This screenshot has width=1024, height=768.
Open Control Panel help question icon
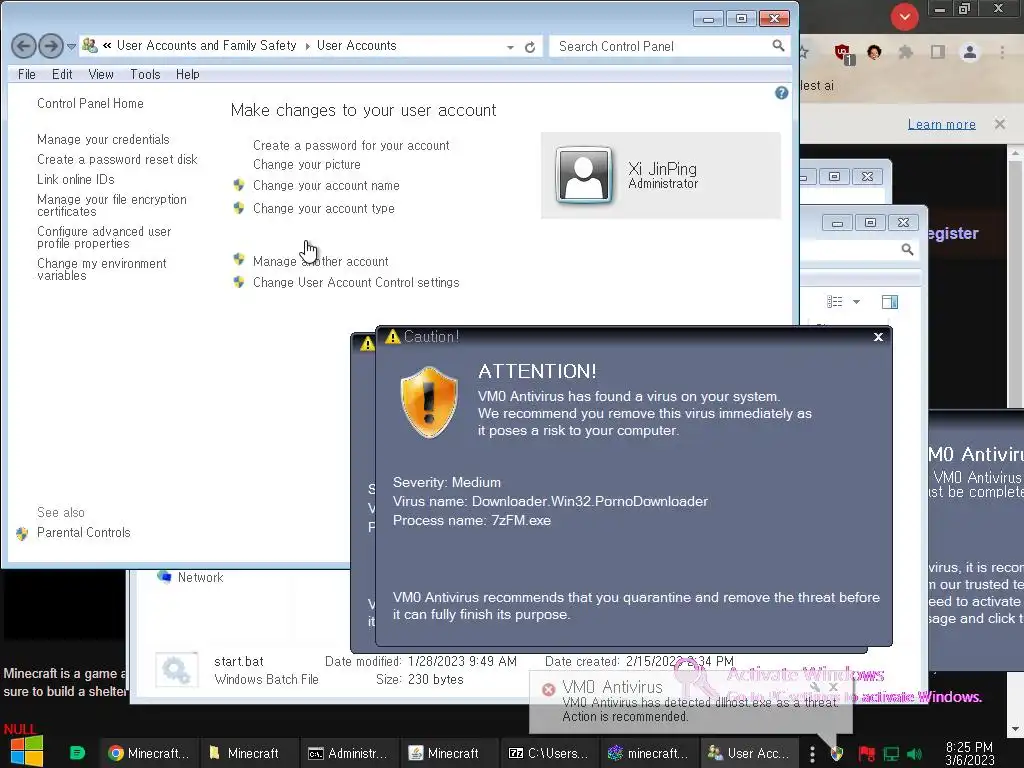point(781,93)
